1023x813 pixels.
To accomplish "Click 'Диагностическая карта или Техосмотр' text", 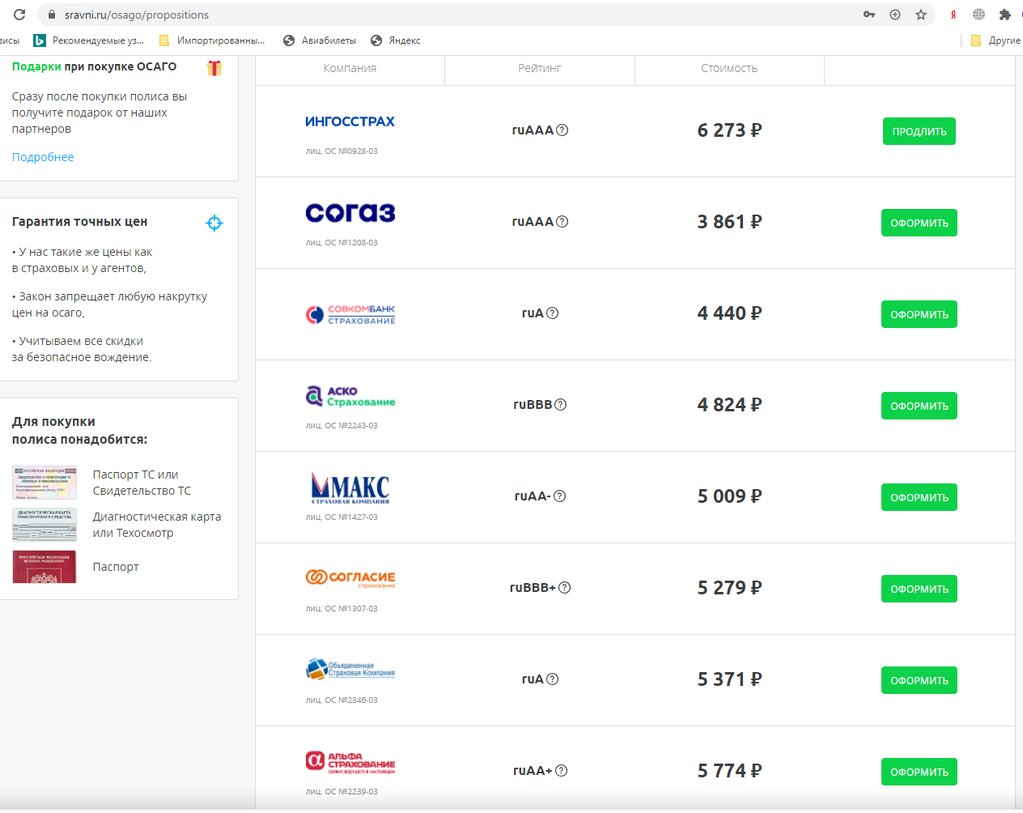I will click(157, 525).
